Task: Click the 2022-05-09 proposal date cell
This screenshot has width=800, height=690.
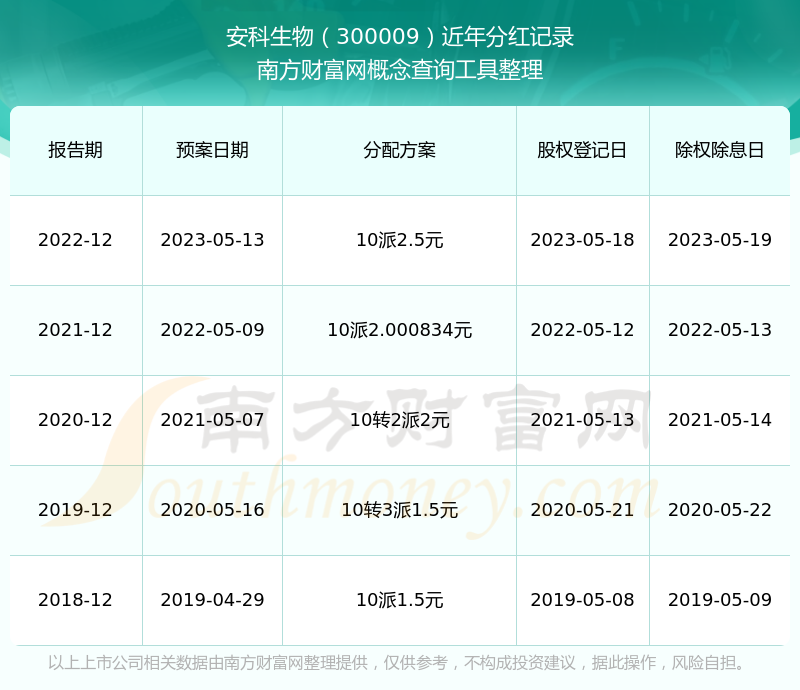Action: (212, 330)
